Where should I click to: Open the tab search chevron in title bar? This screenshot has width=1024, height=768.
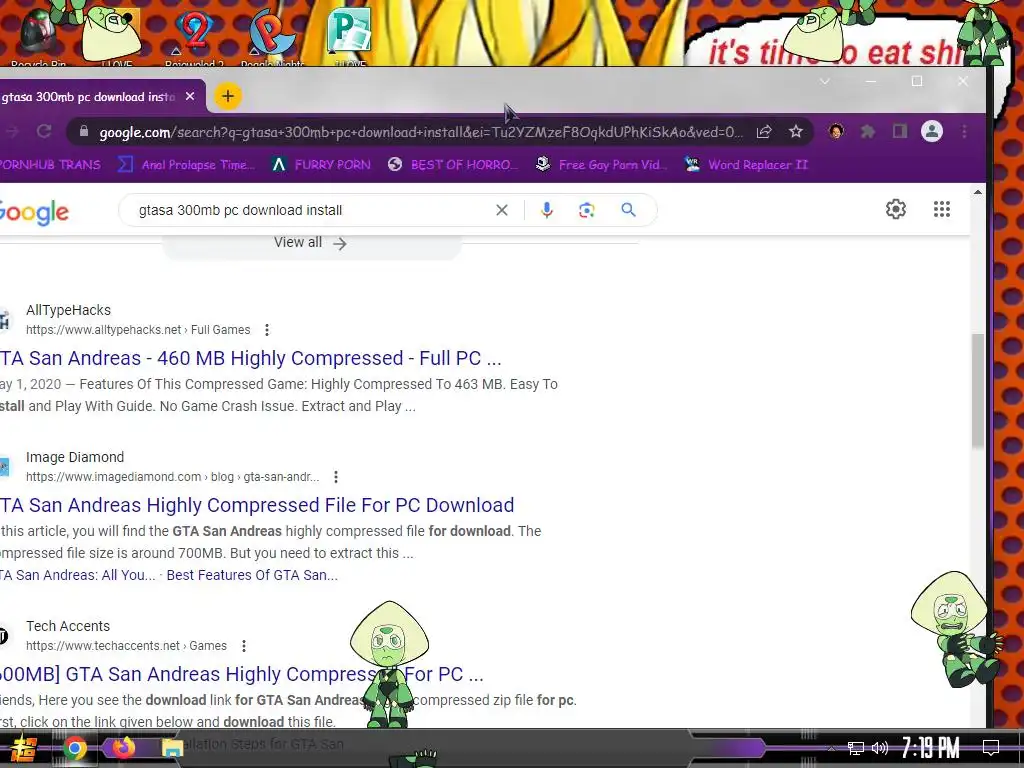click(825, 82)
